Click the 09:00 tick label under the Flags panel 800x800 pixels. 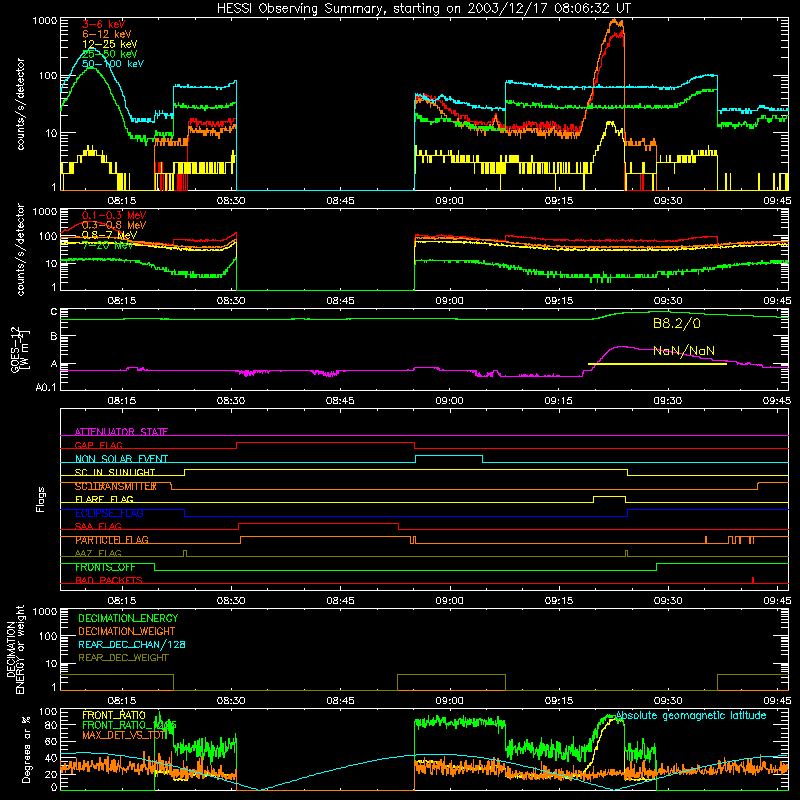(x=449, y=601)
